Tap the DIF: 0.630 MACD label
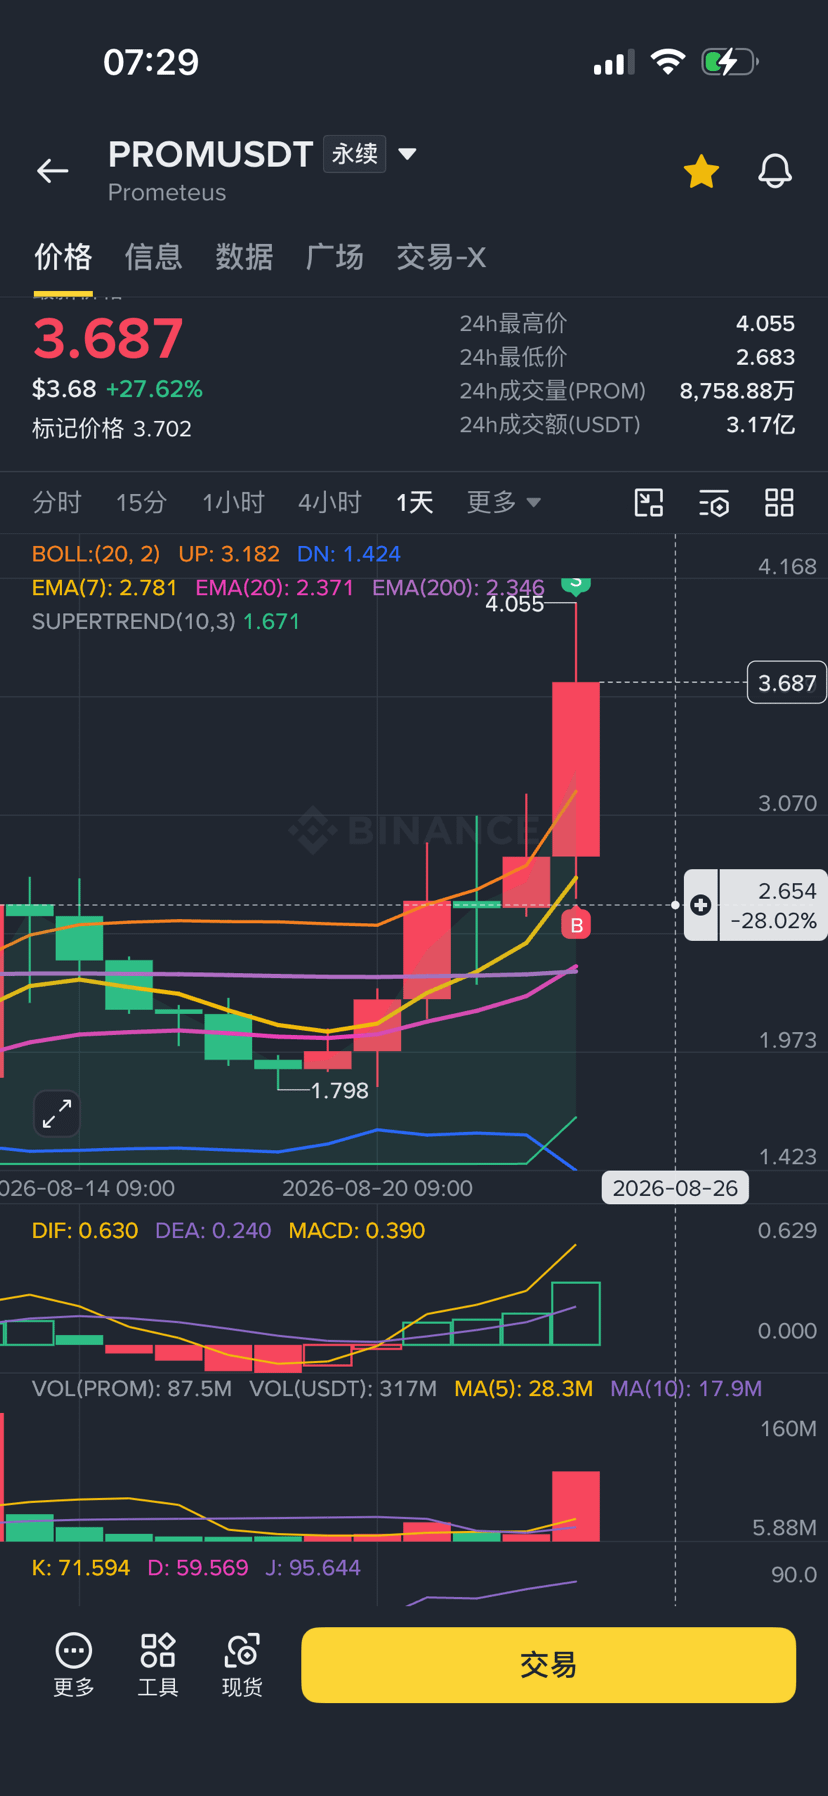Screen dimensions: 828x1796 click(85, 1230)
